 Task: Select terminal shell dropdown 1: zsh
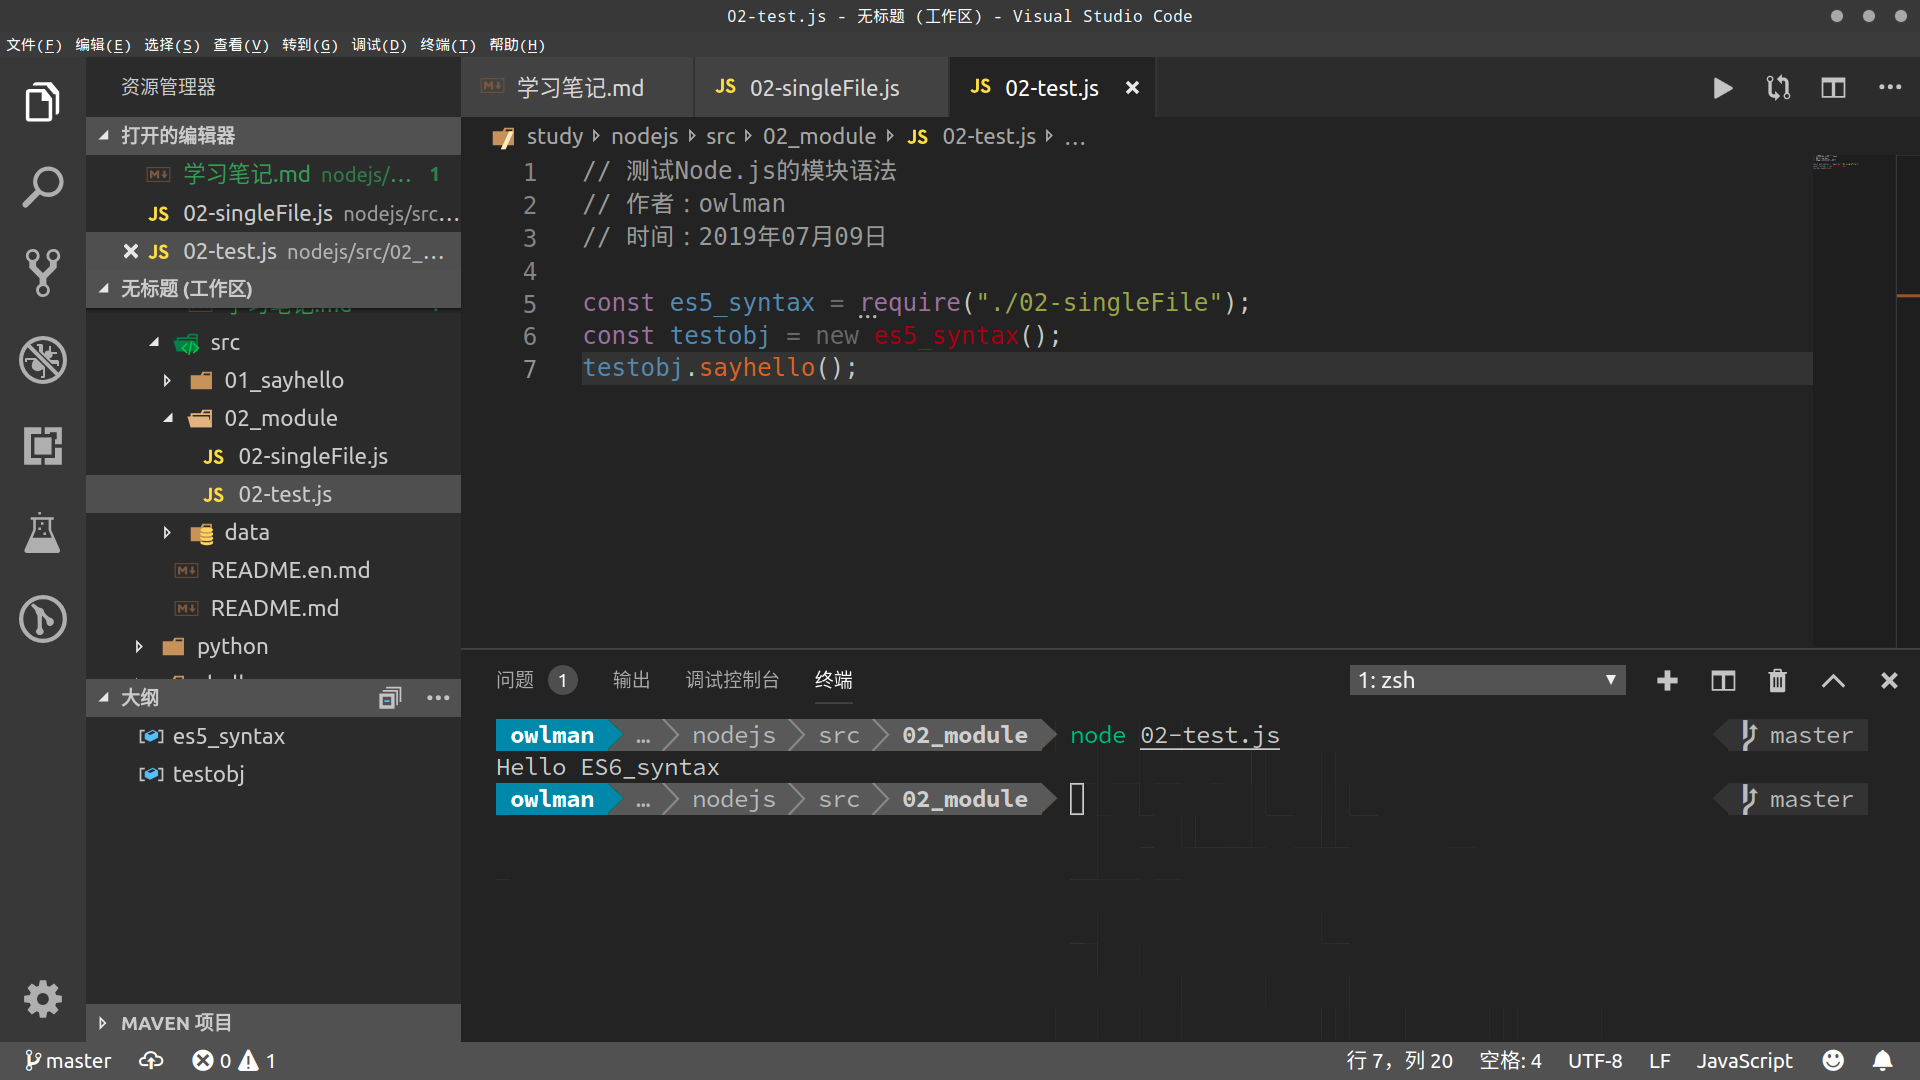coord(1487,681)
